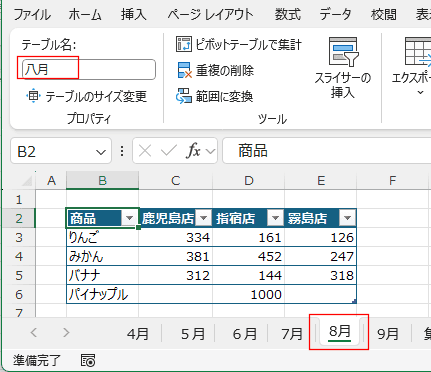Select cell containing 1000
The width and height of the screenshot is (431, 372).
(249, 294)
